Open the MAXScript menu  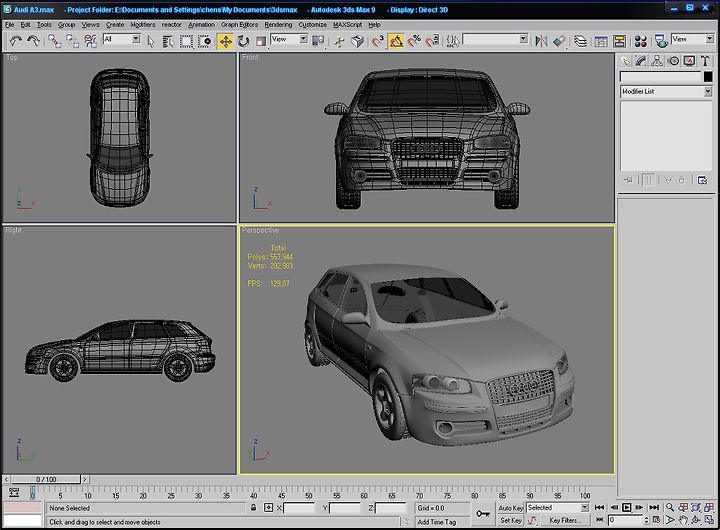click(x=347, y=25)
